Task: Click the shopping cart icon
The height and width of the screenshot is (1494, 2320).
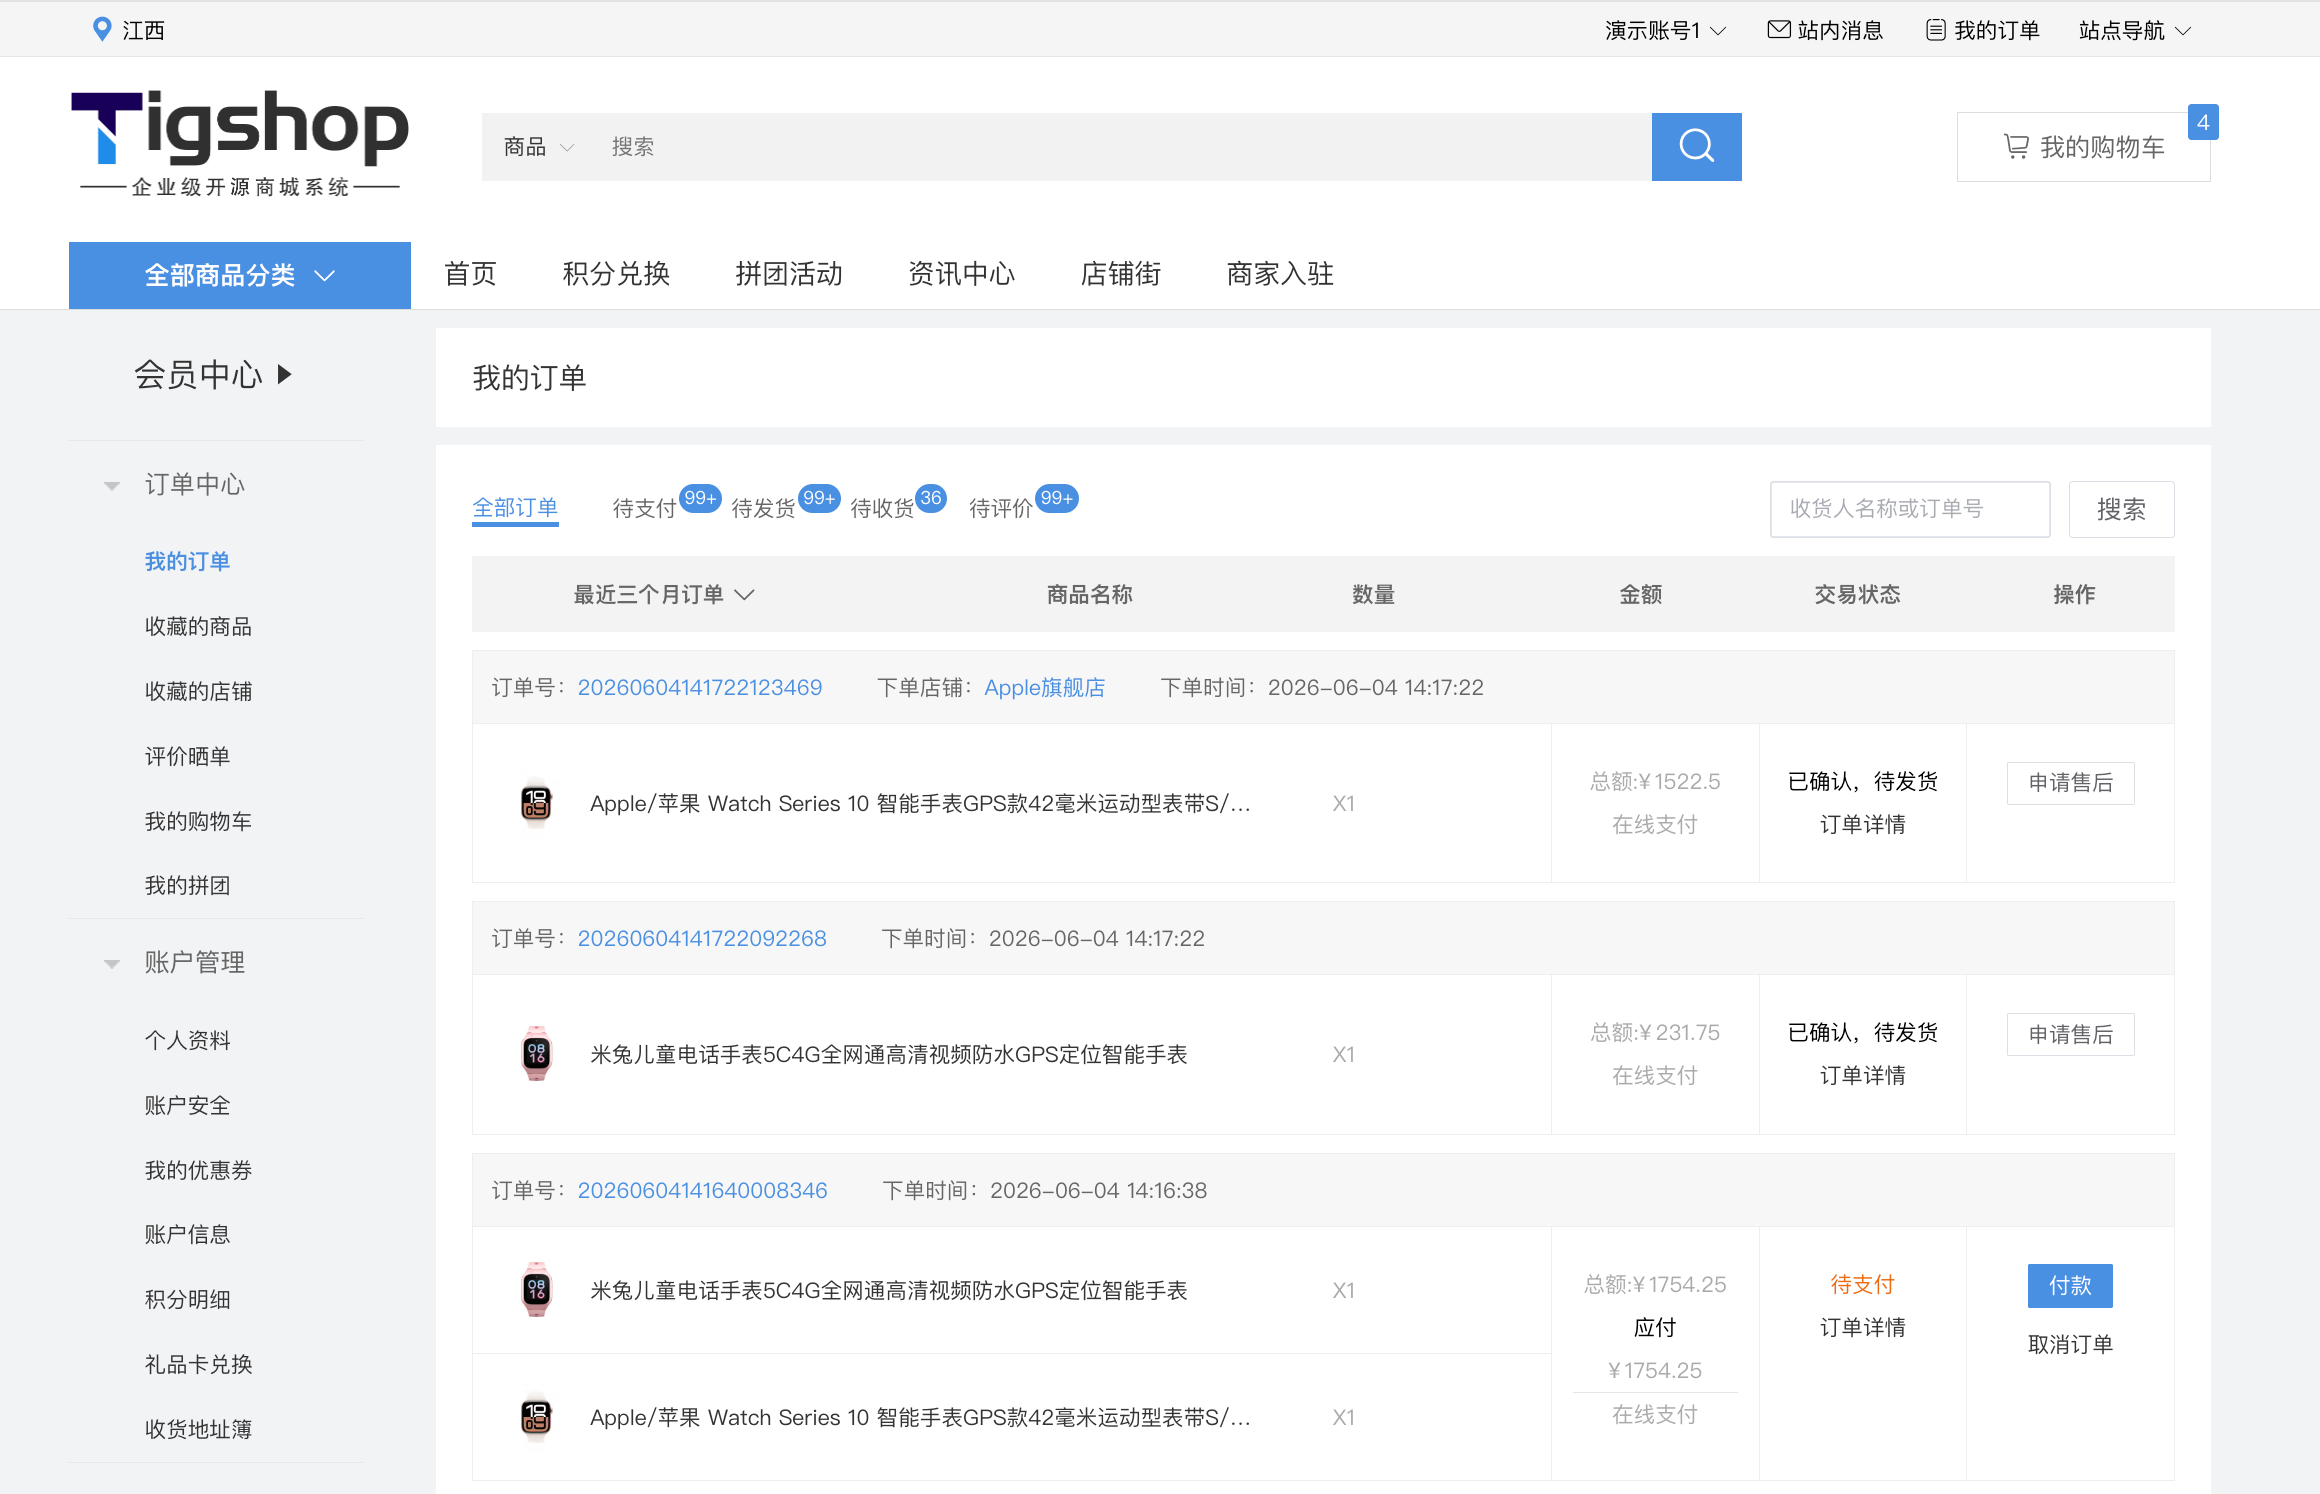Action: pyautogui.click(x=2016, y=147)
